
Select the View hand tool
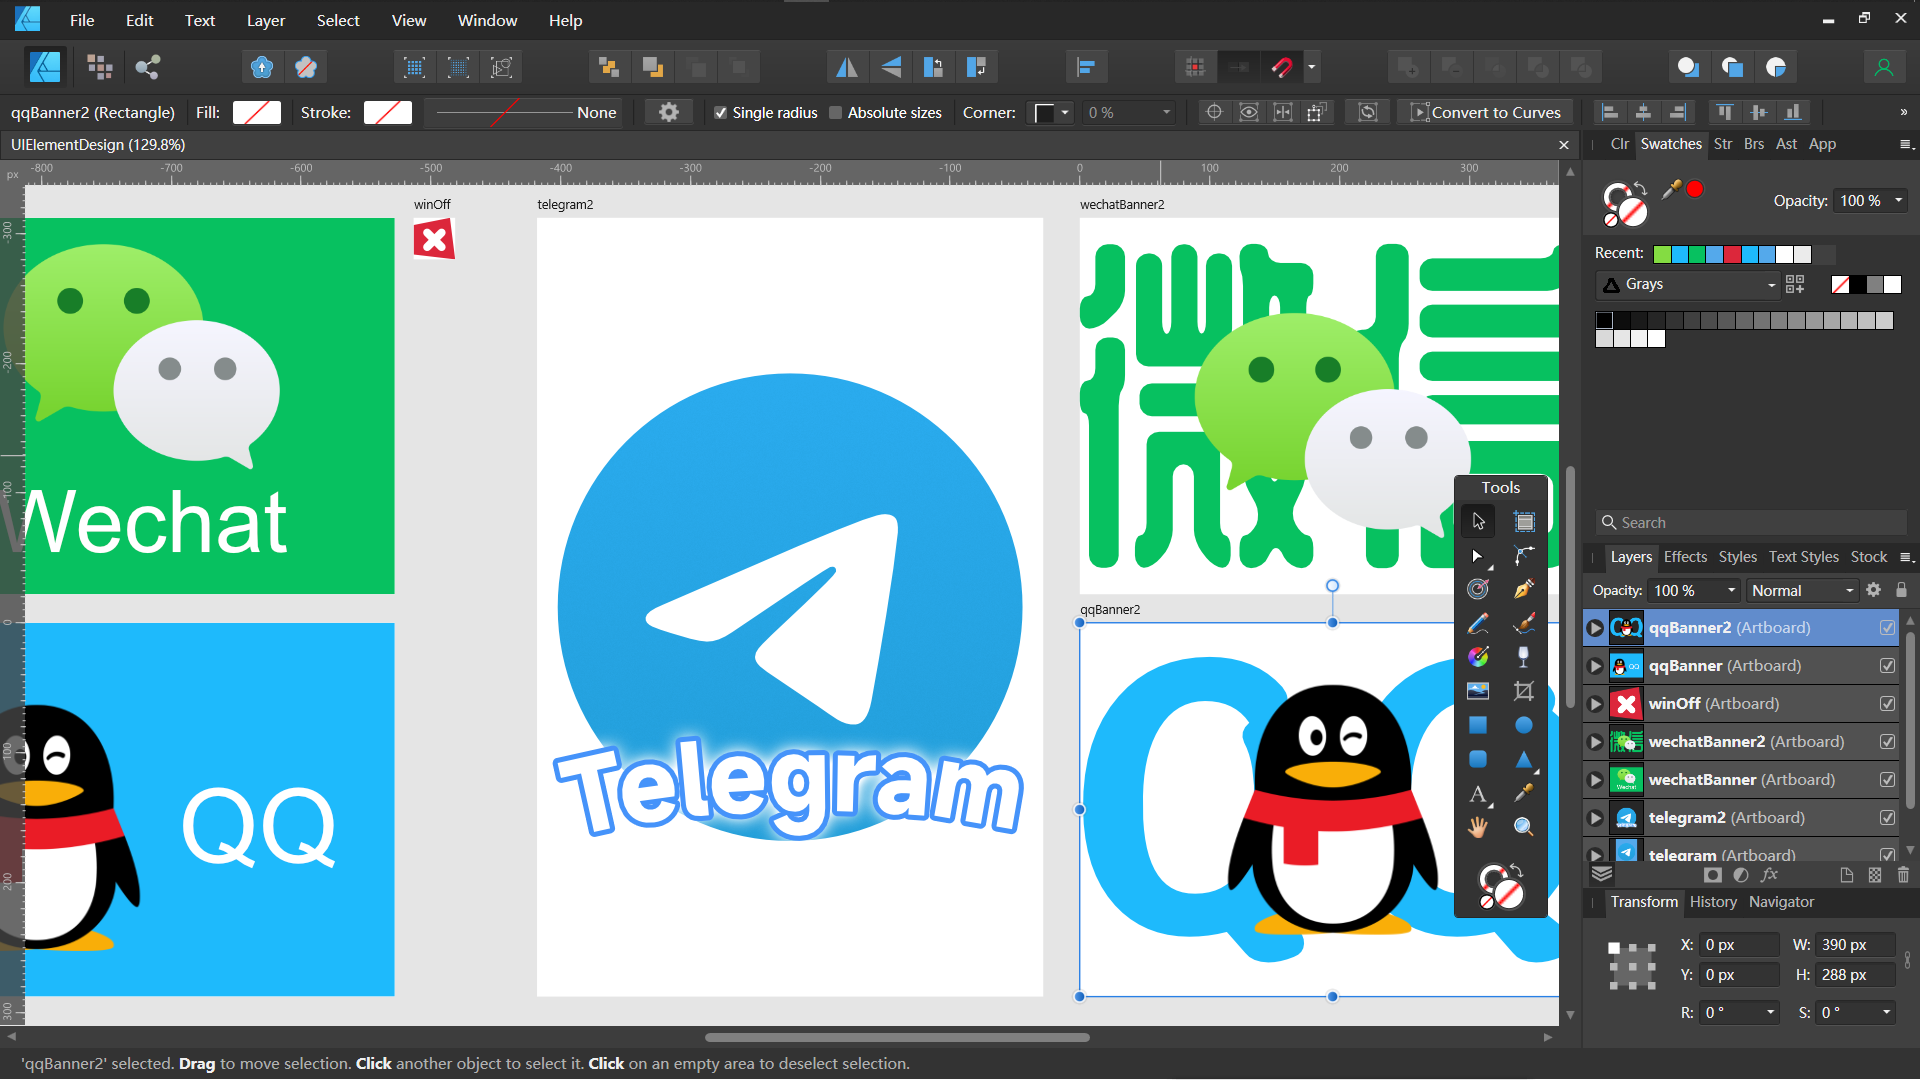coord(1478,827)
